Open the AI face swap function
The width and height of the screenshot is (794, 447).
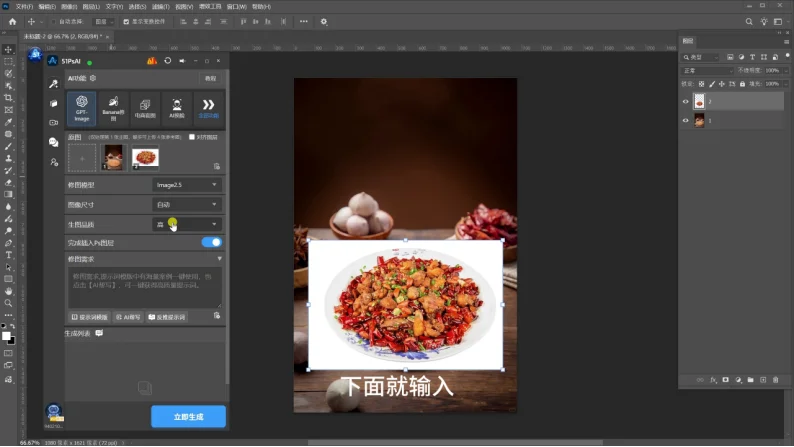click(177, 108)
